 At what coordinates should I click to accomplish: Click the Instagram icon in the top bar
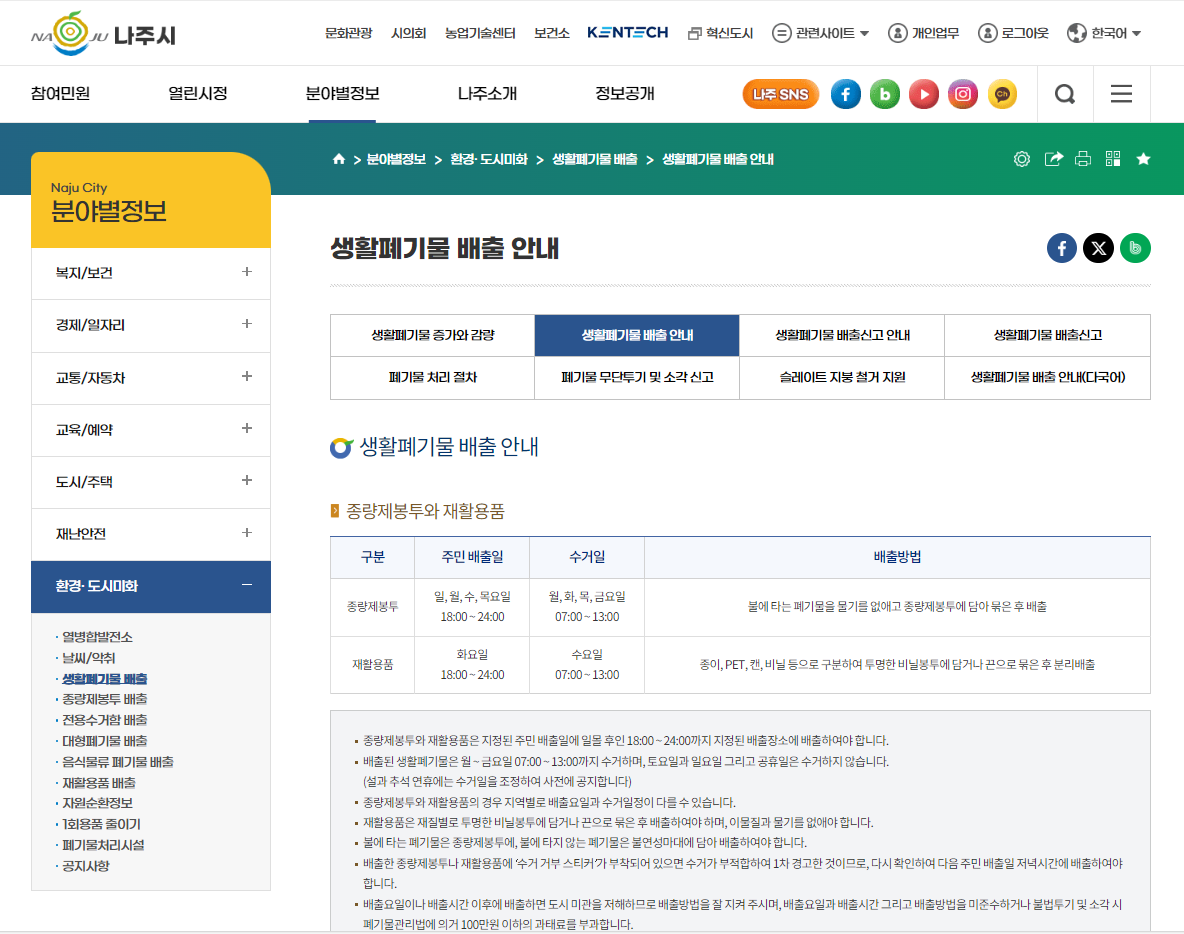point(962,94)
